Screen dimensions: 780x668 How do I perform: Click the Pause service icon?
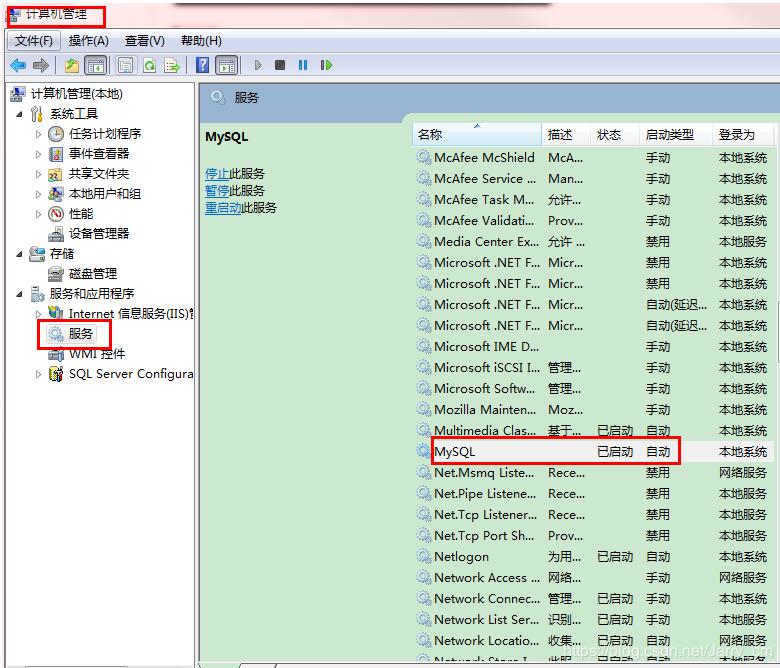(303, 65)
